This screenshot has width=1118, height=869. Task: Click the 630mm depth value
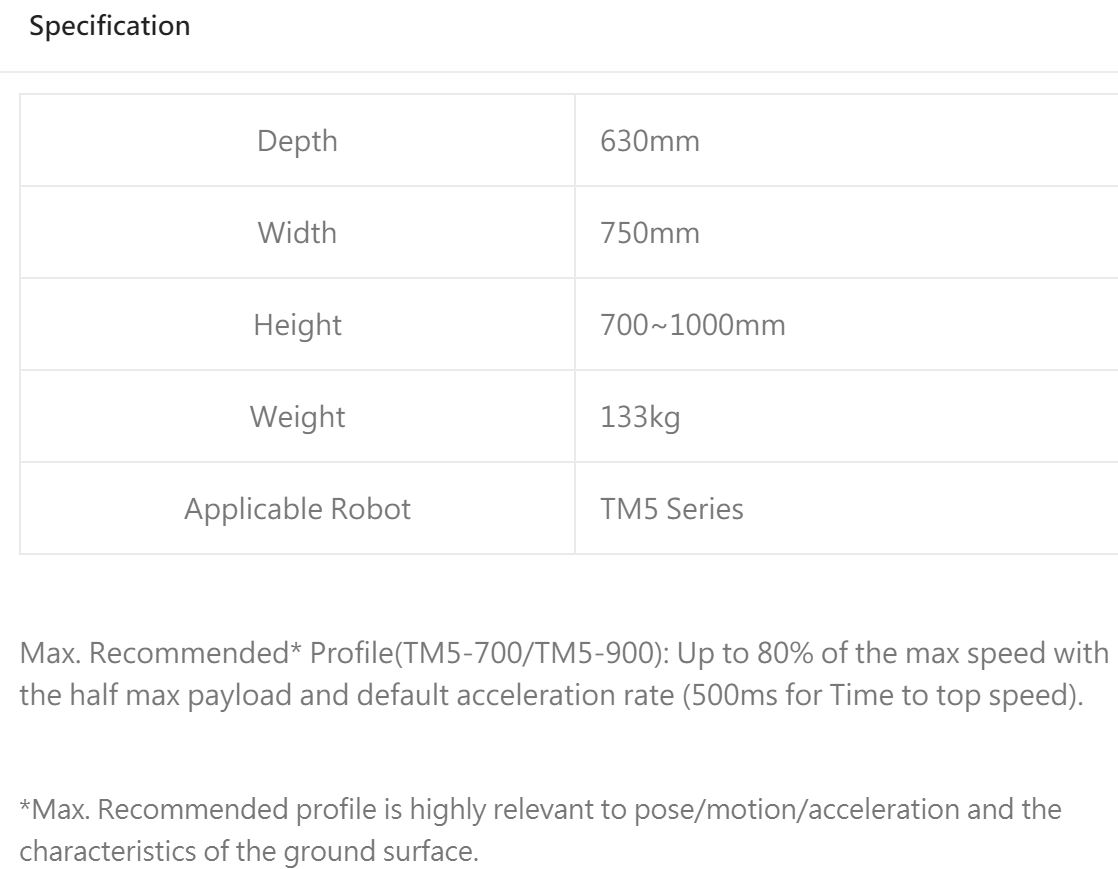tap(650, 141)
